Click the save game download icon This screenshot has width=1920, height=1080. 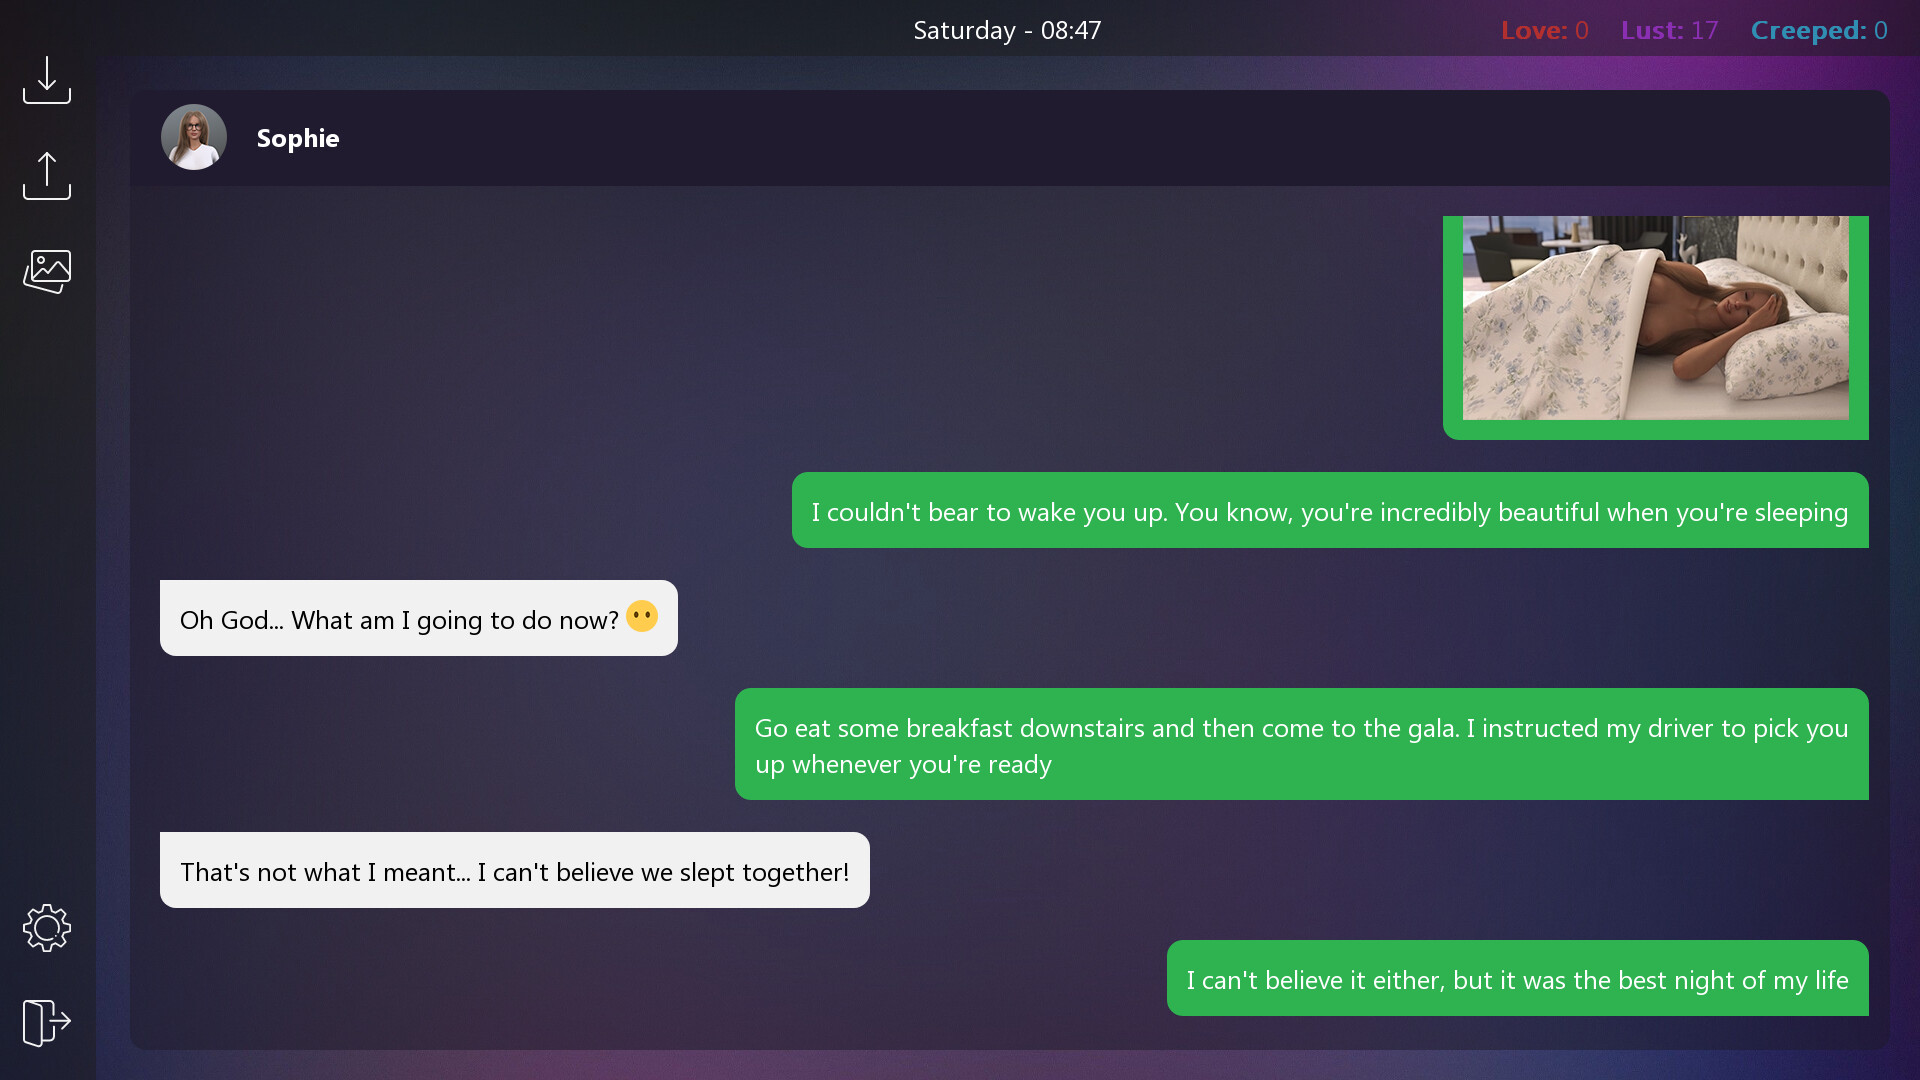[x=47, y=80]
